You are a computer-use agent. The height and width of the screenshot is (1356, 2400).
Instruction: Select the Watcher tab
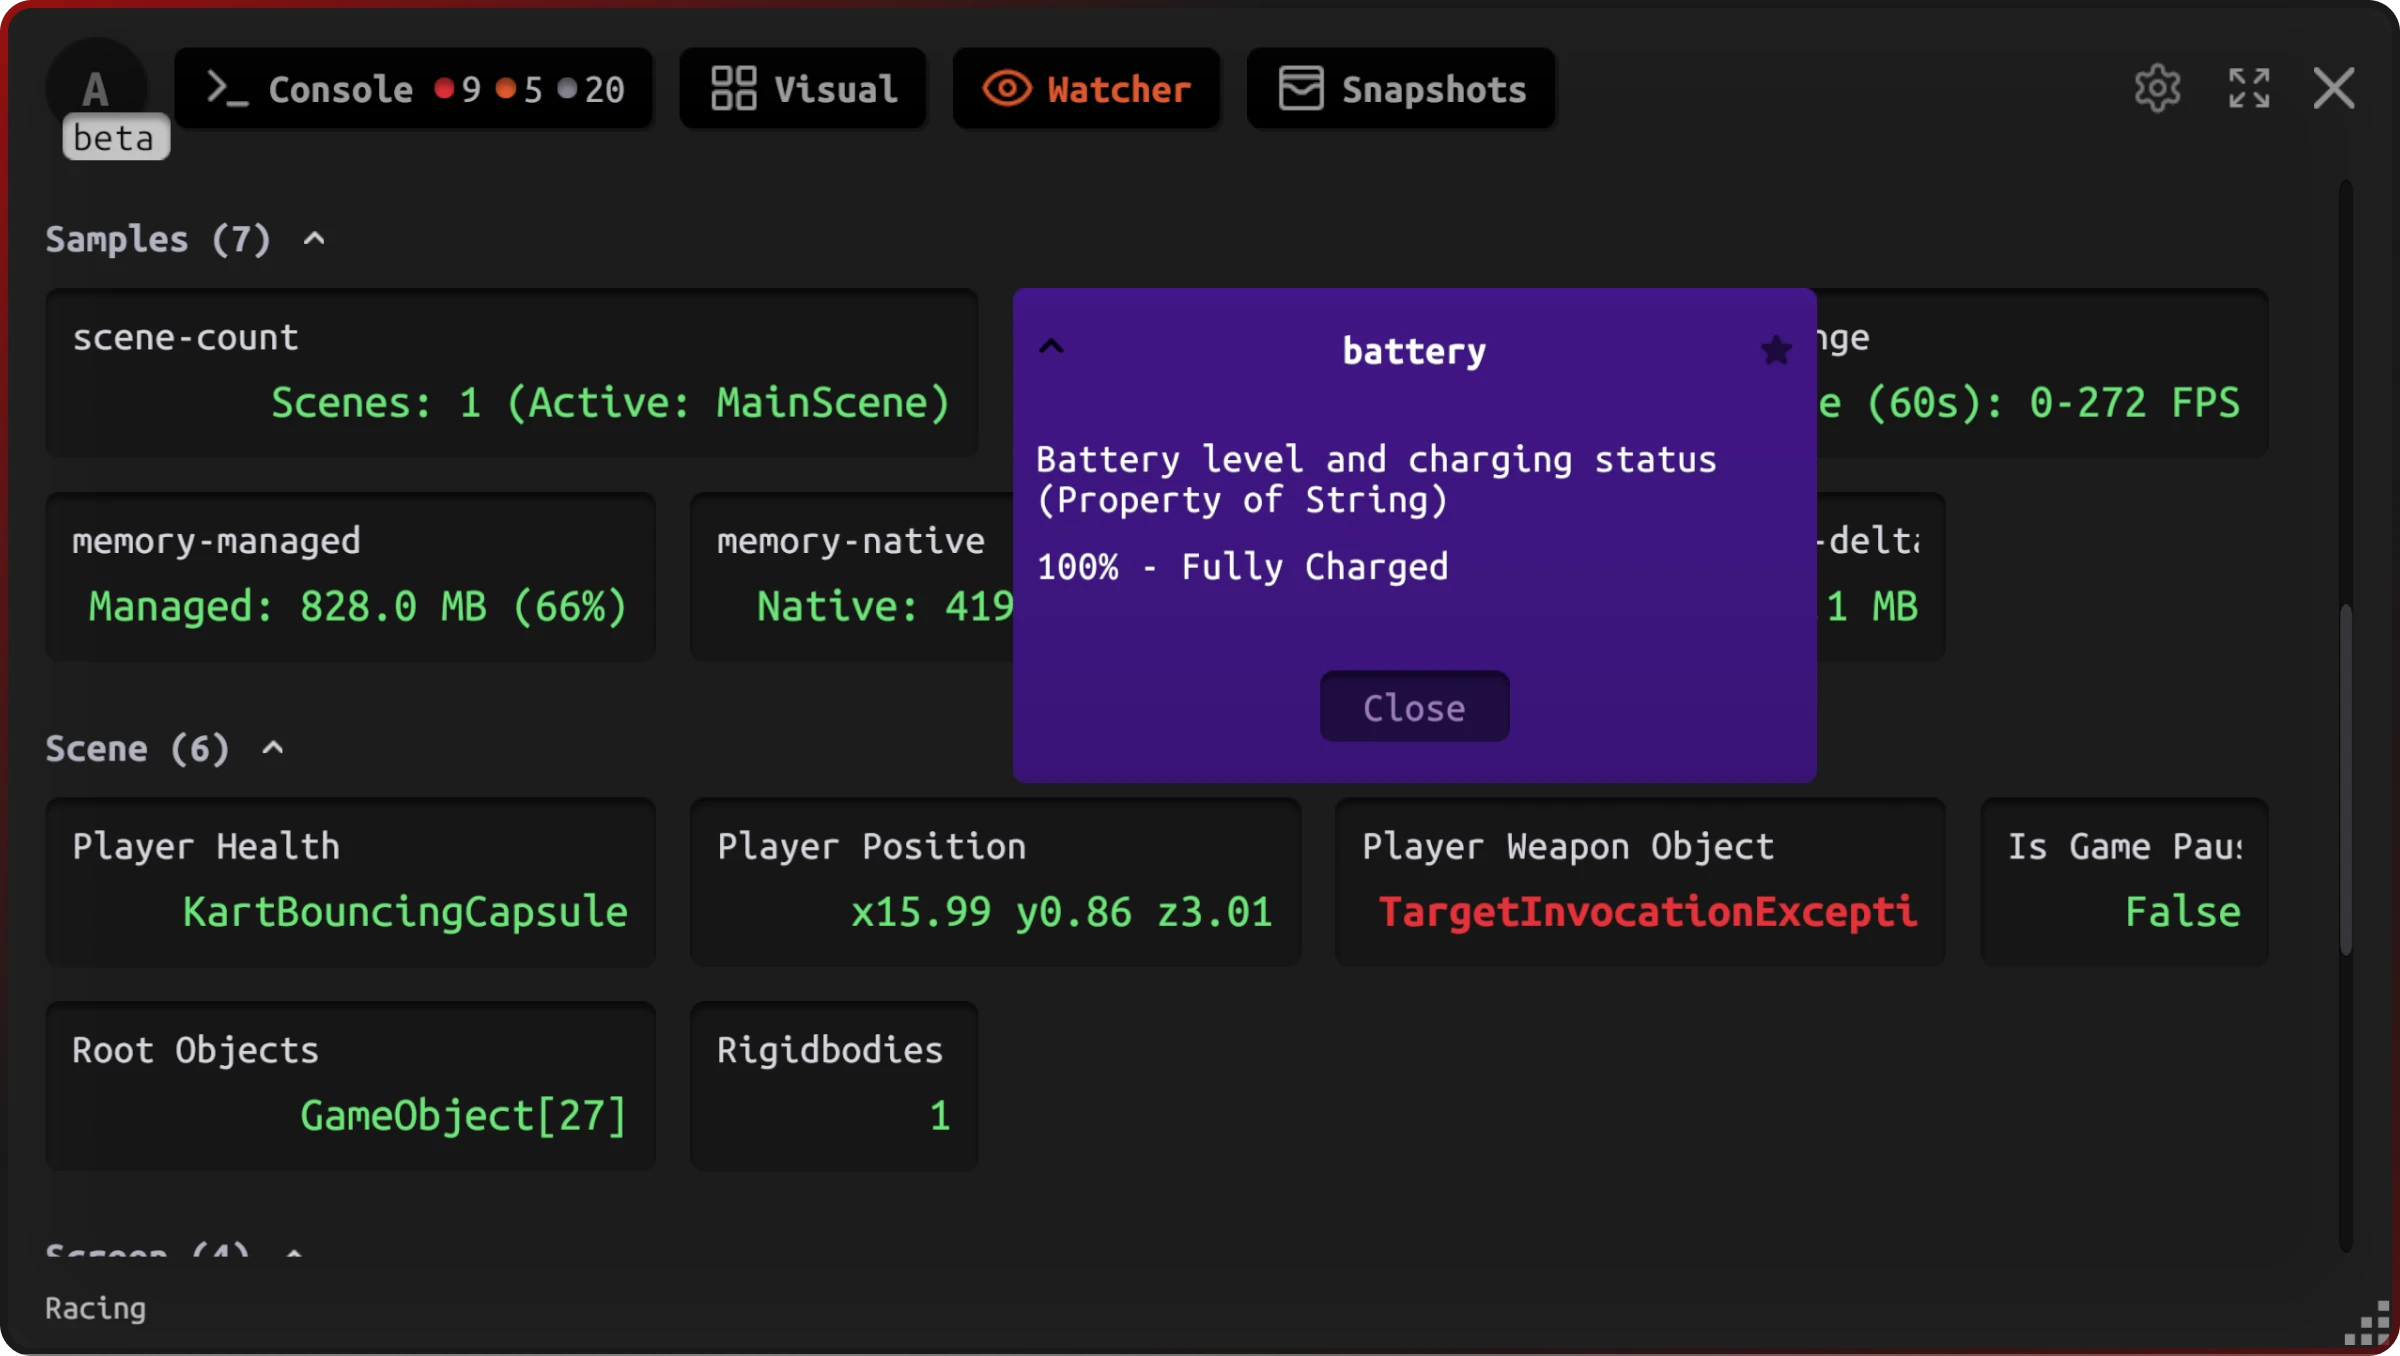coord(1087,89)
